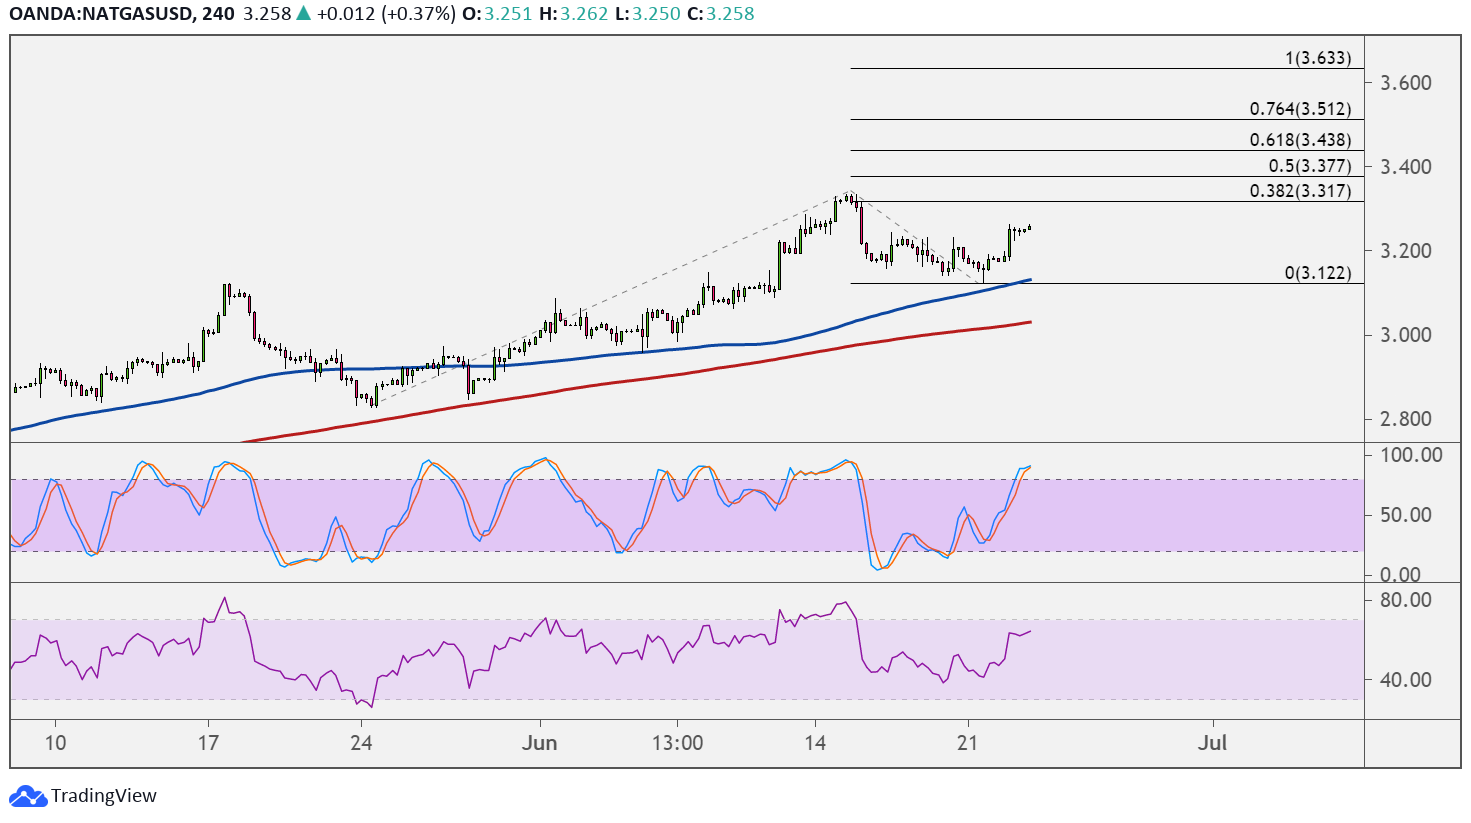1471x823 pixels.
Task: Select the Fibonacci label 1(3.633)
Action: coord(1318,58)
